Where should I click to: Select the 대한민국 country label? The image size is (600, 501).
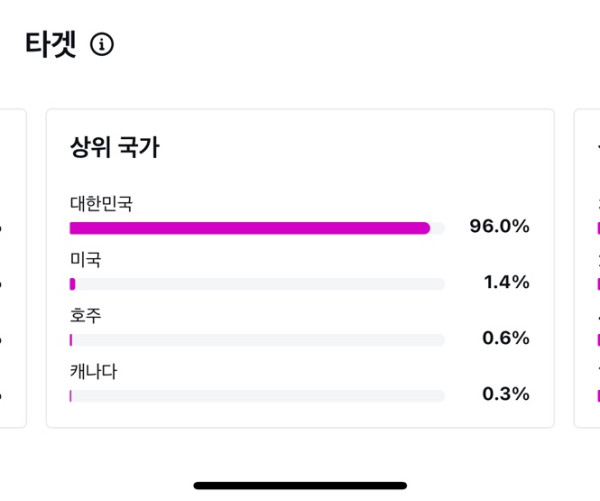point(101,204)
